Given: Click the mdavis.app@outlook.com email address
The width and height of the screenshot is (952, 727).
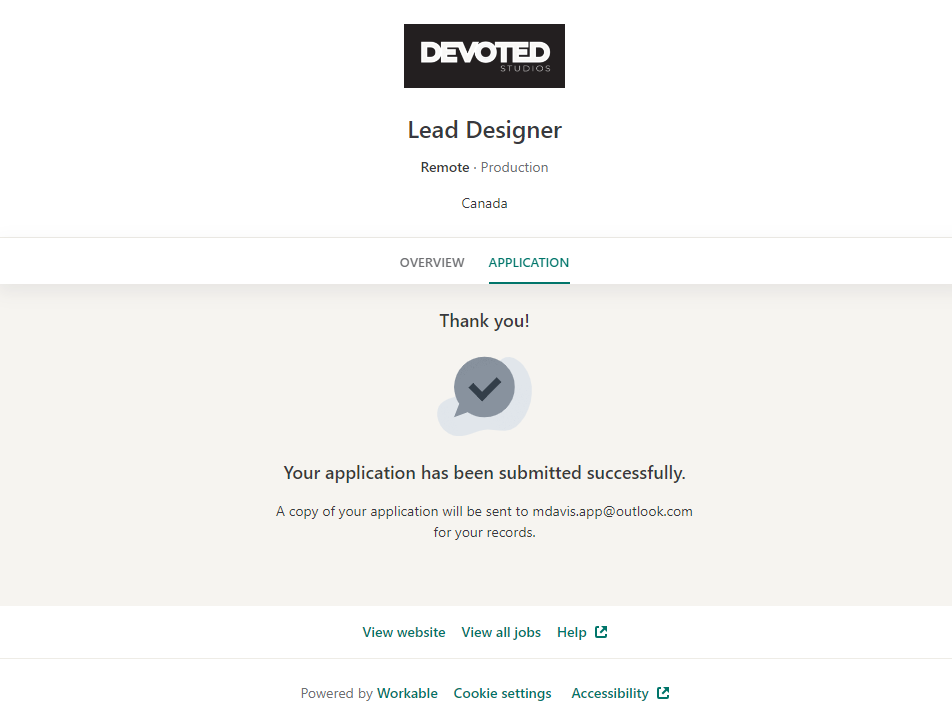Looking at the screenshot, I should (x=612, y=511).
